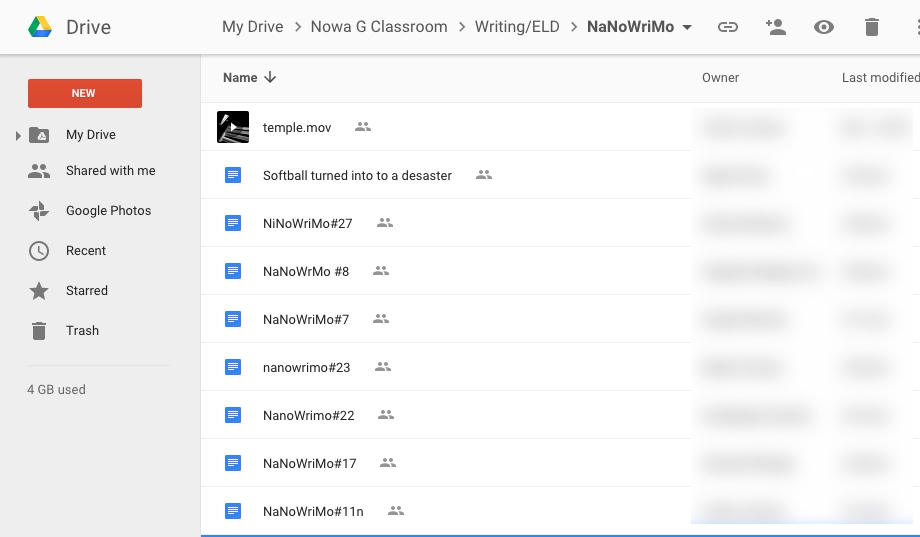920x537 pixels.
Task: Select the NaNoWriMo#17 document
Action: (309, 464)
